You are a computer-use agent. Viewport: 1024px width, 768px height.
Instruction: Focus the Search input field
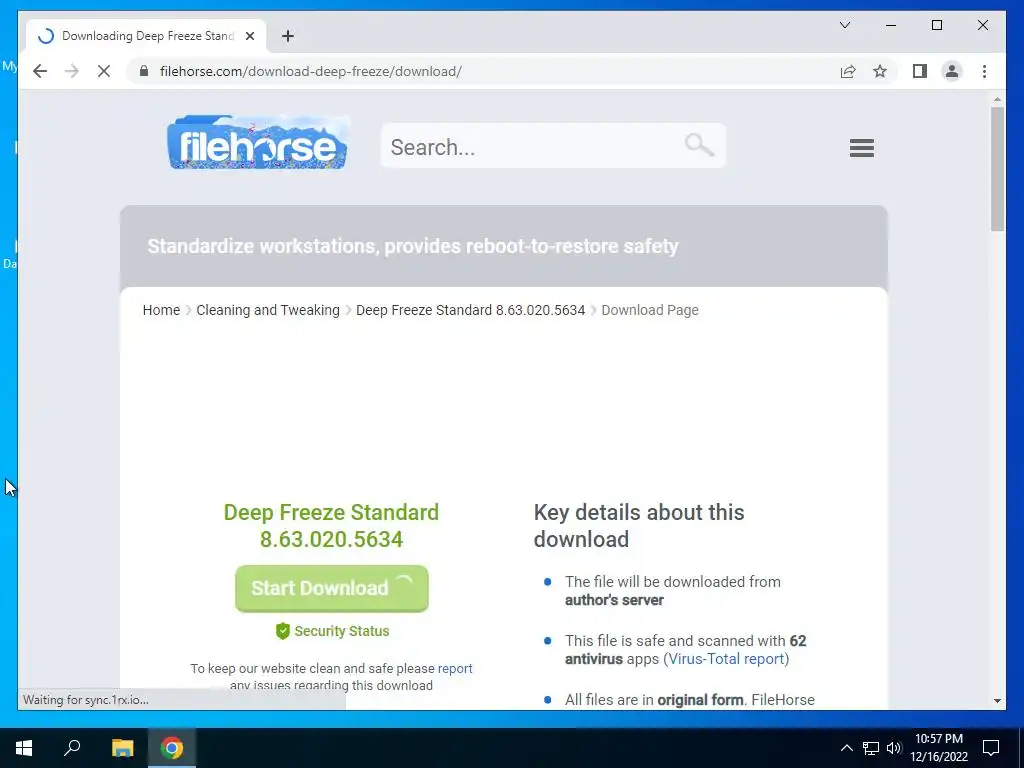coord(536,147)
